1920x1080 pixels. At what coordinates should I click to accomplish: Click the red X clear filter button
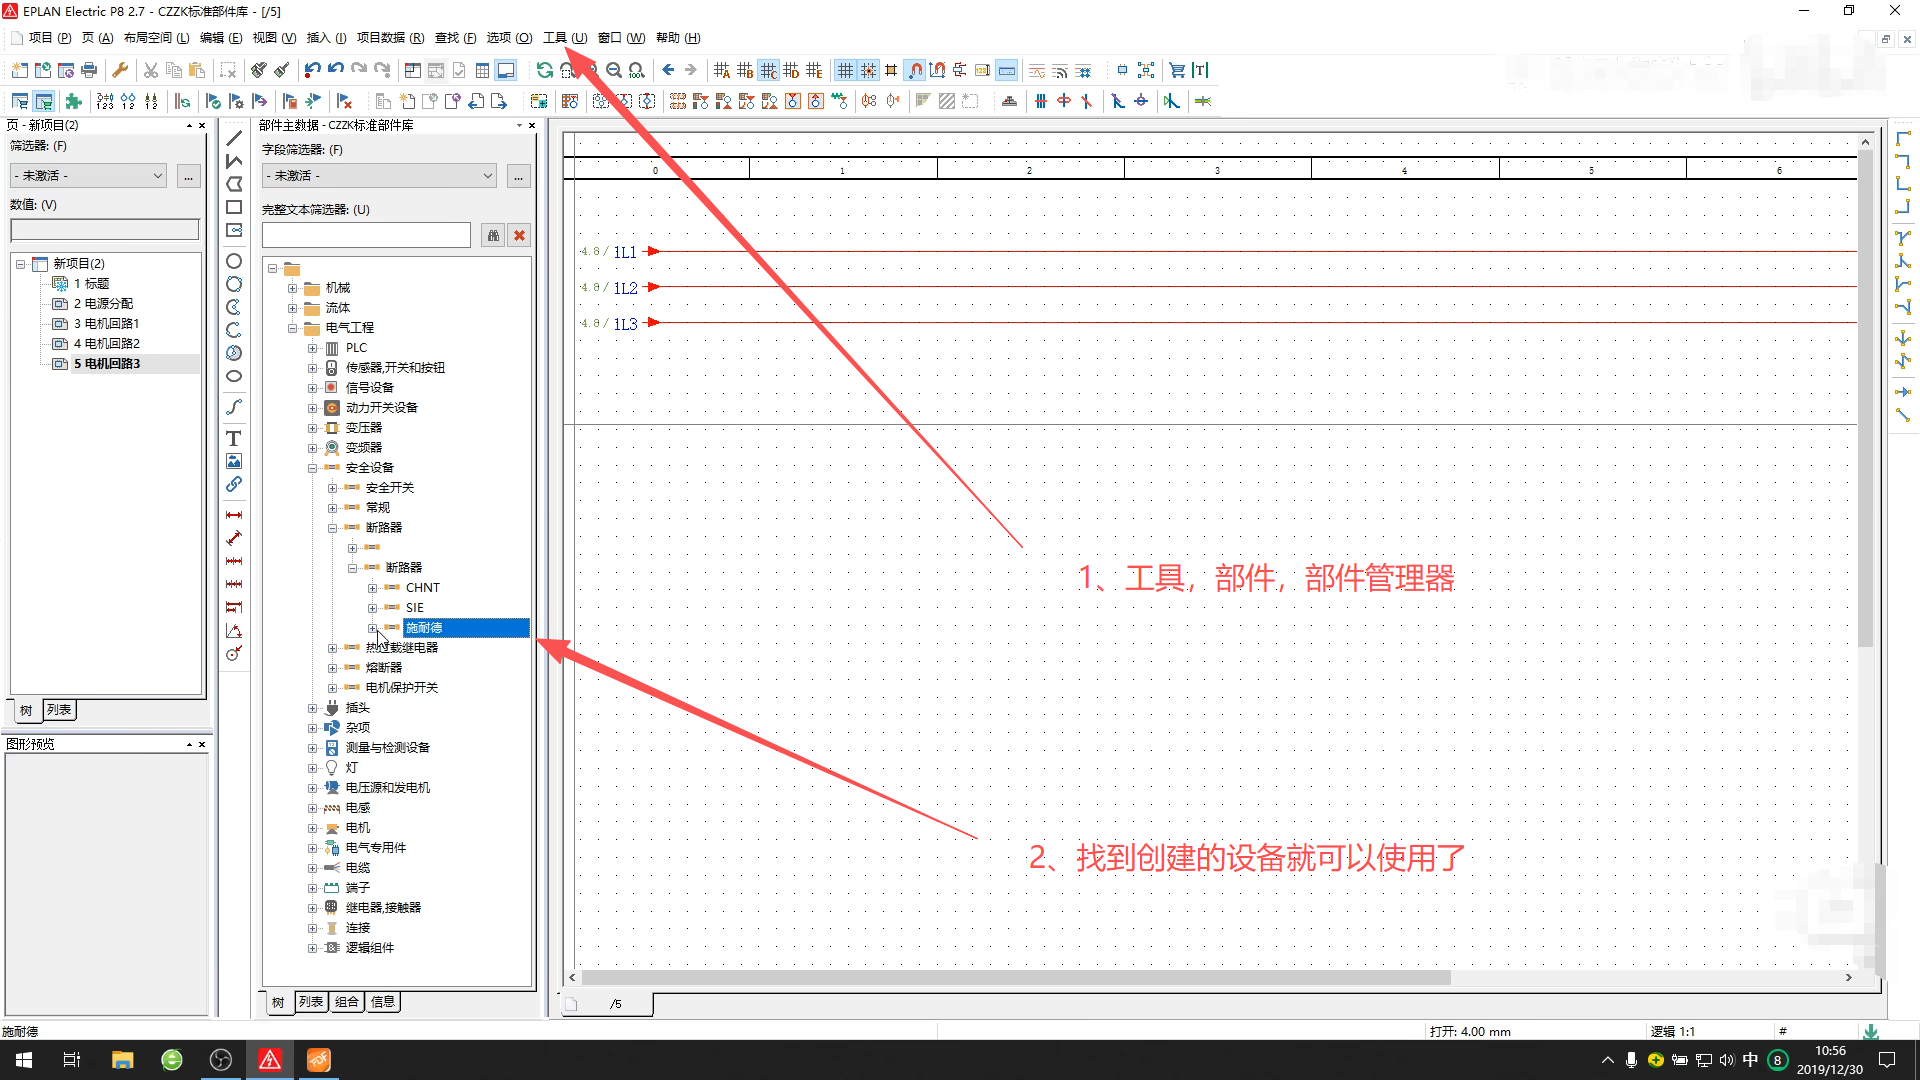[519, 236]
